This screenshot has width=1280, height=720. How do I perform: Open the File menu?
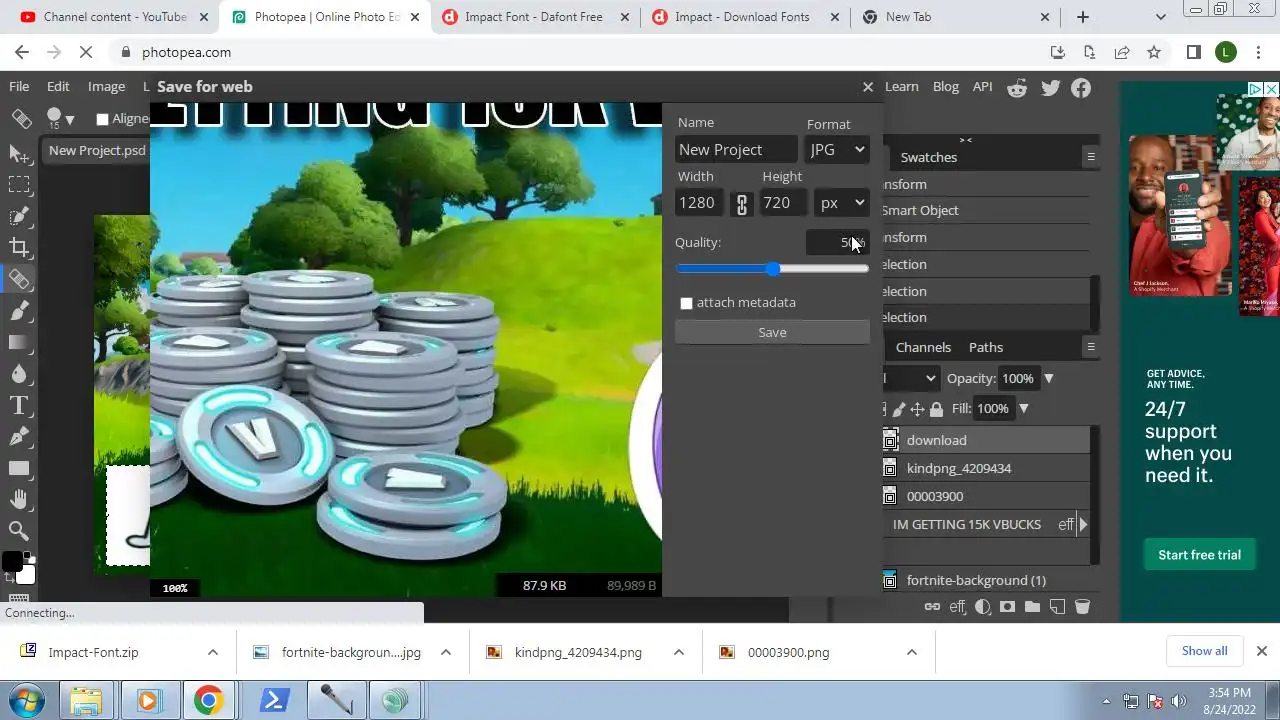coord(19,87)
